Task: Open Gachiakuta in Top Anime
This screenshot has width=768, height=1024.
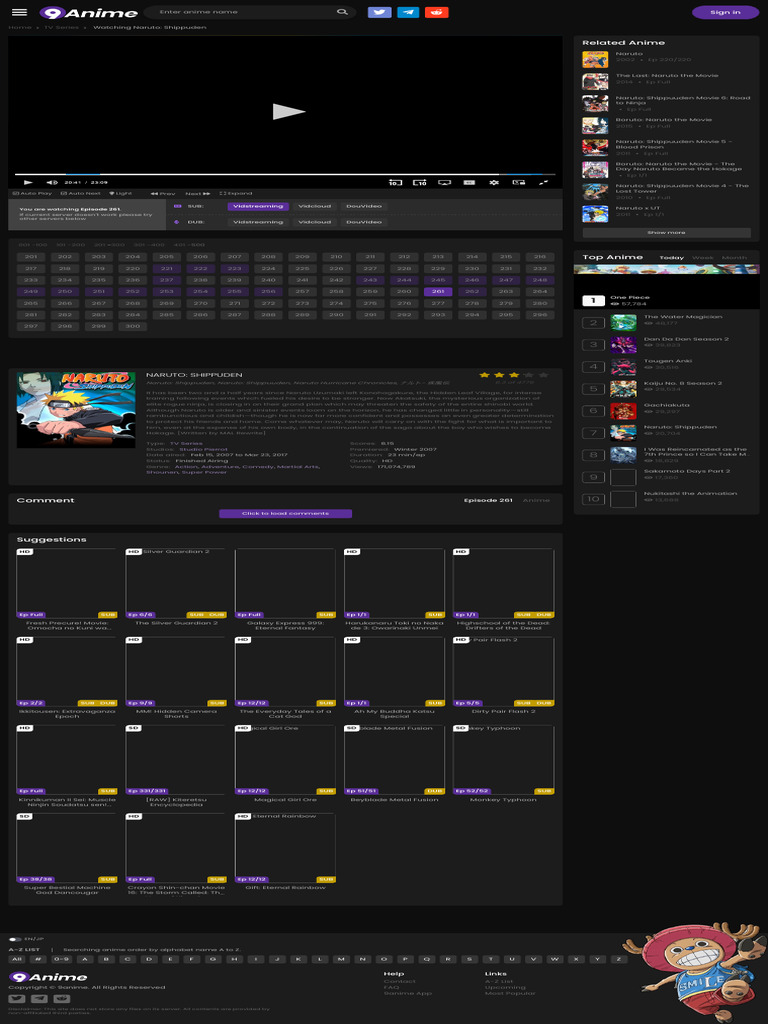Action: point(666,405)
